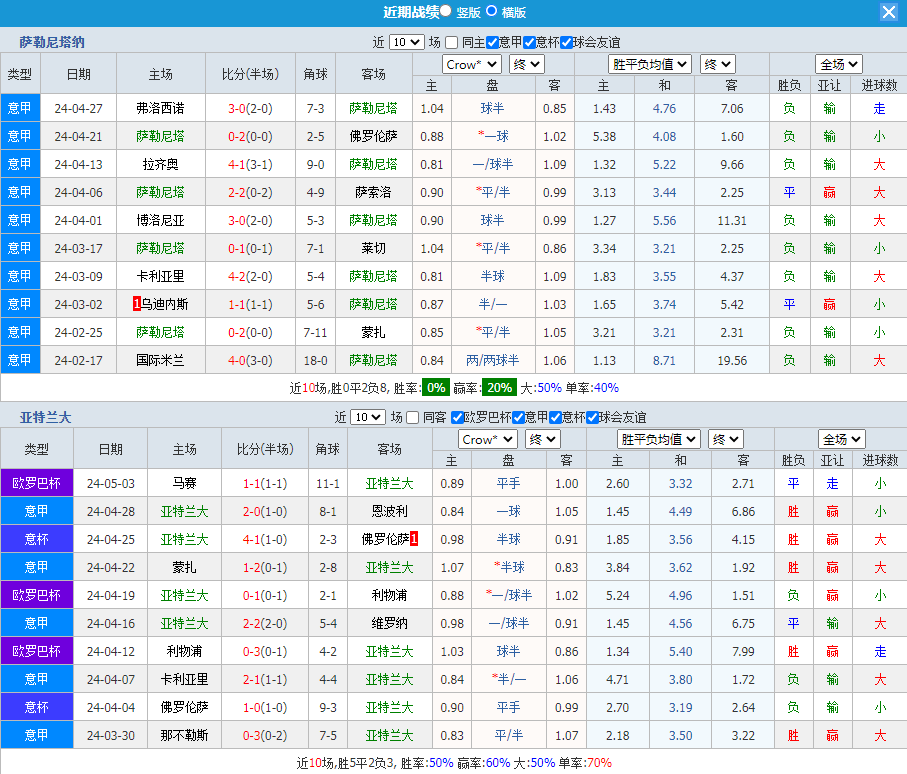Open the 全场 dropdown in 亚特兰大 table
Image resolution: width=907 pixels, height=774 pixels.
click(x=841, y=439)
